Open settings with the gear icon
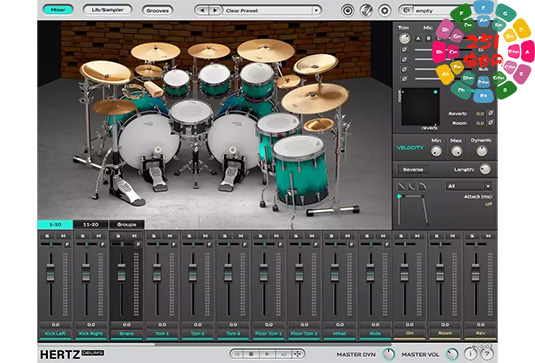This screenshot has height=363, width=535. (x=385, y=11)
